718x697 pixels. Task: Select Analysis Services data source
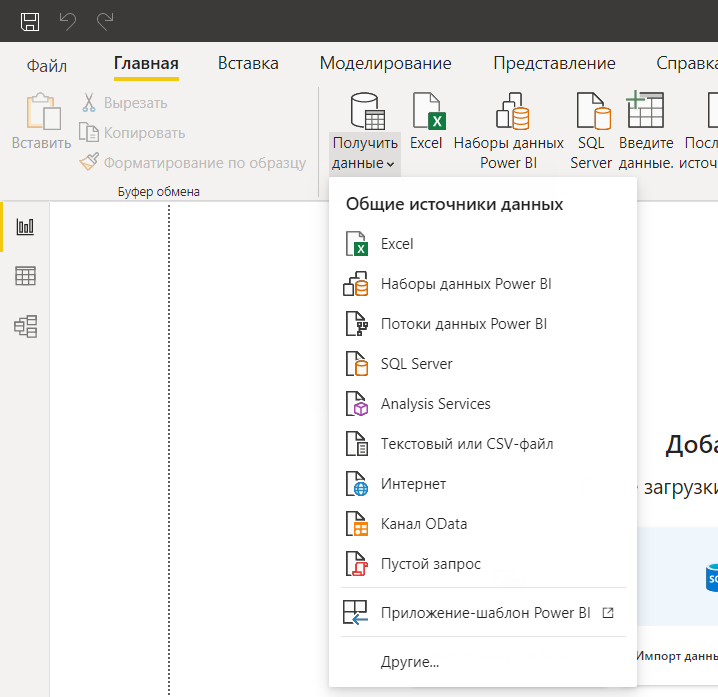(483, 404)
